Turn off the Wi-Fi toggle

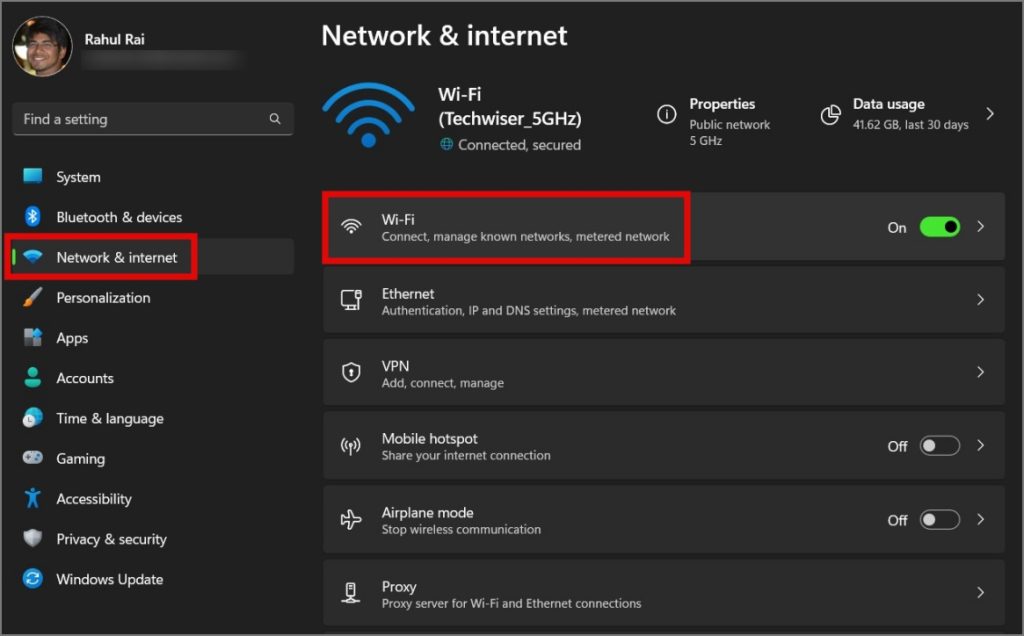[x=939, y=227]
